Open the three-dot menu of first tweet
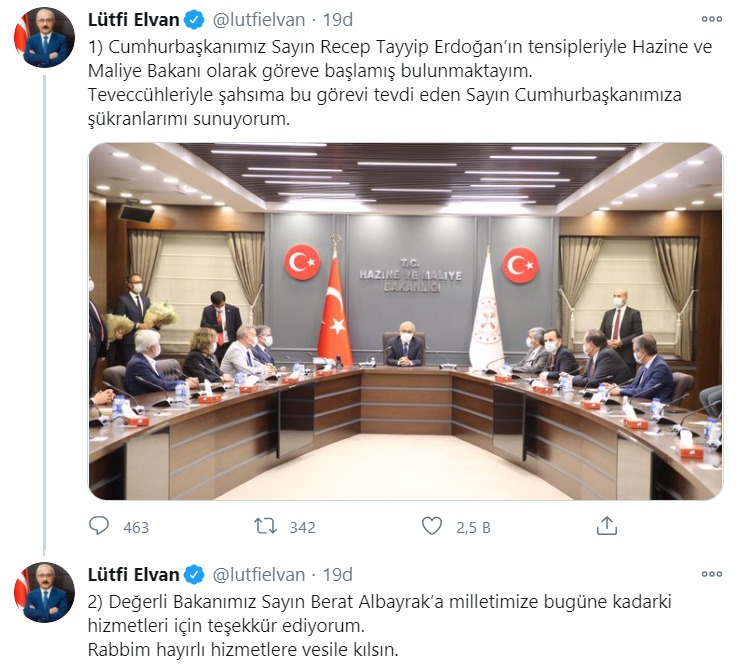The width and height of the screenshot is (738, 667). 712,19
